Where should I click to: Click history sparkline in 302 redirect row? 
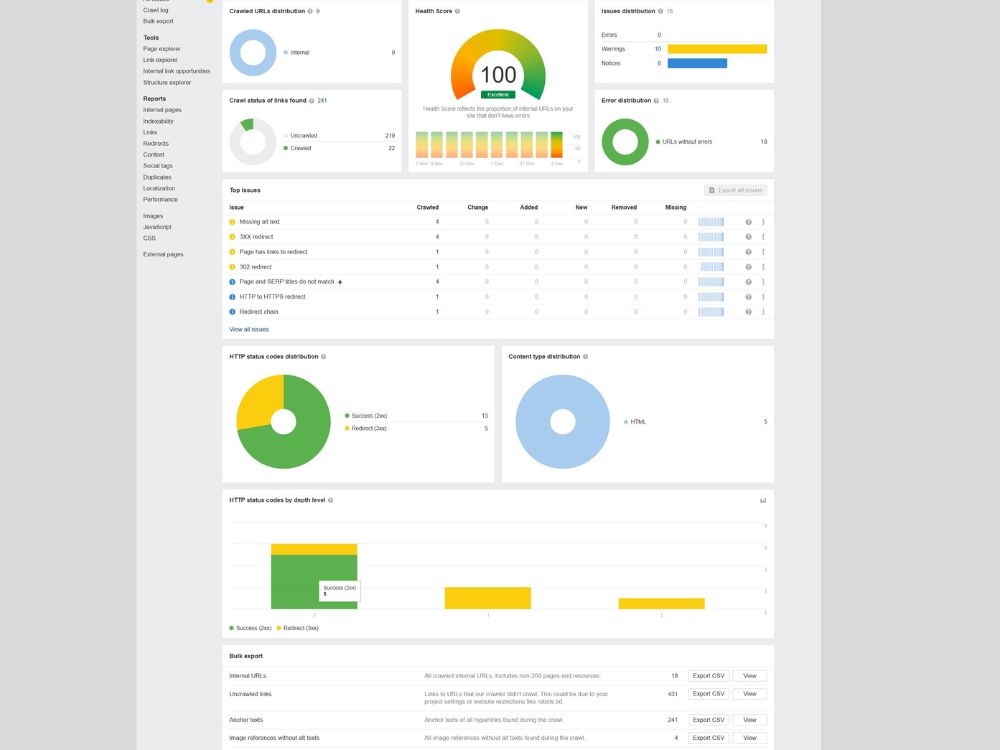point(712,267)
